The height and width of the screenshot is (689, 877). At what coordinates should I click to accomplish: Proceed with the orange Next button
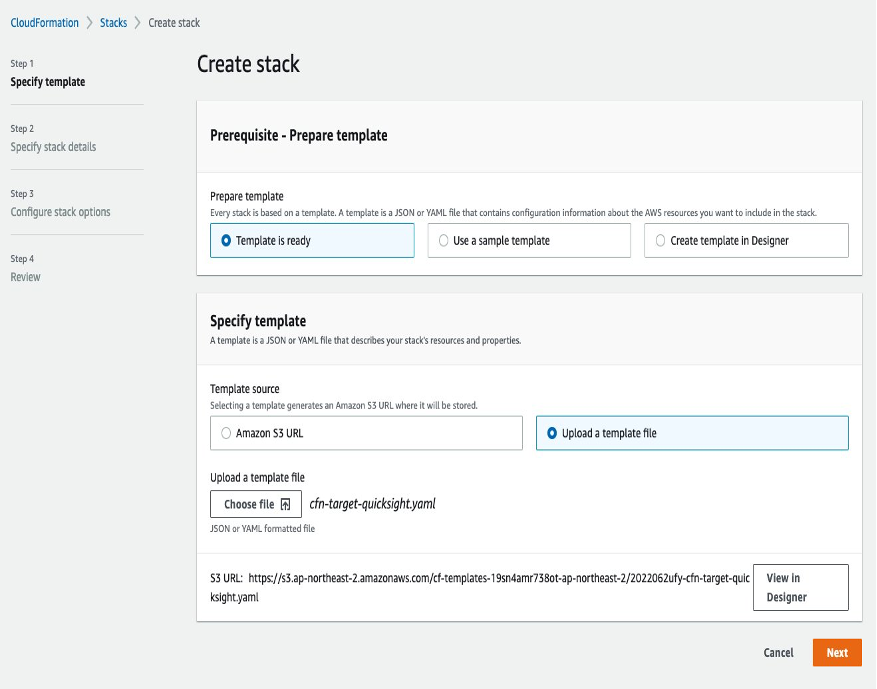coord(837,653)
